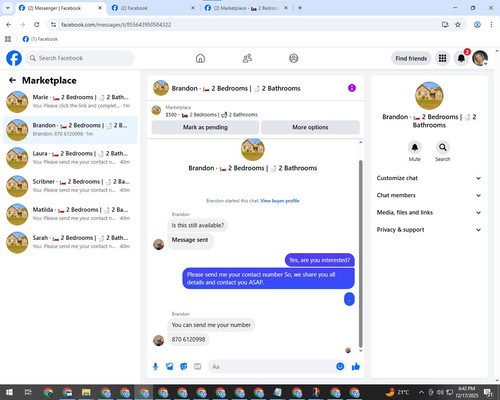
Task: Open the taskbar clock showing 6:42 PM
Action: (466, 392)
